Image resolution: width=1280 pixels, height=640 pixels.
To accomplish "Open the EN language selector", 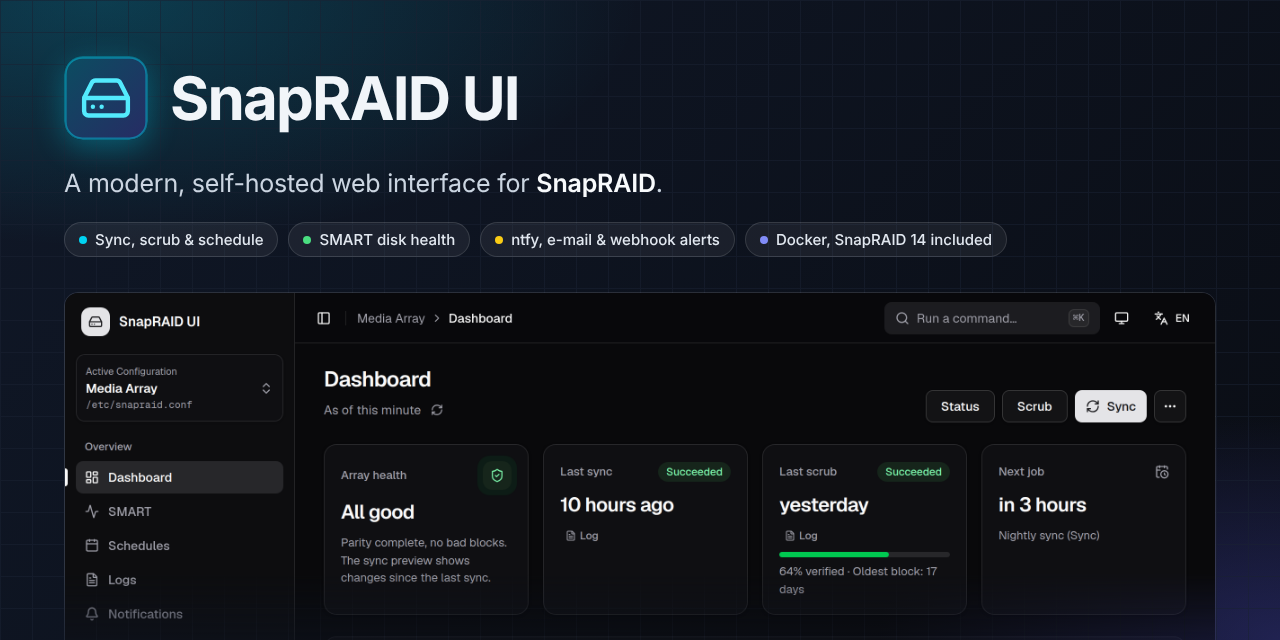I will coord(1172,318).
